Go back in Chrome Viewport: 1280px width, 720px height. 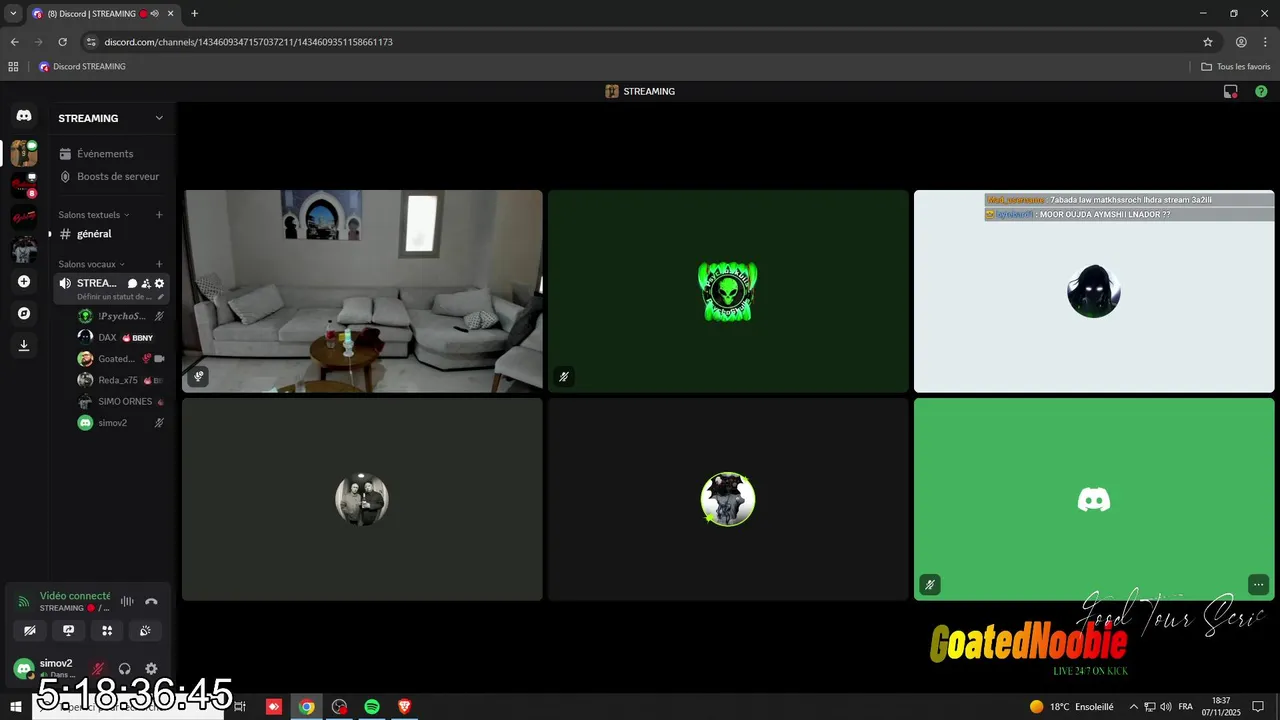click(x=14, y=42)
